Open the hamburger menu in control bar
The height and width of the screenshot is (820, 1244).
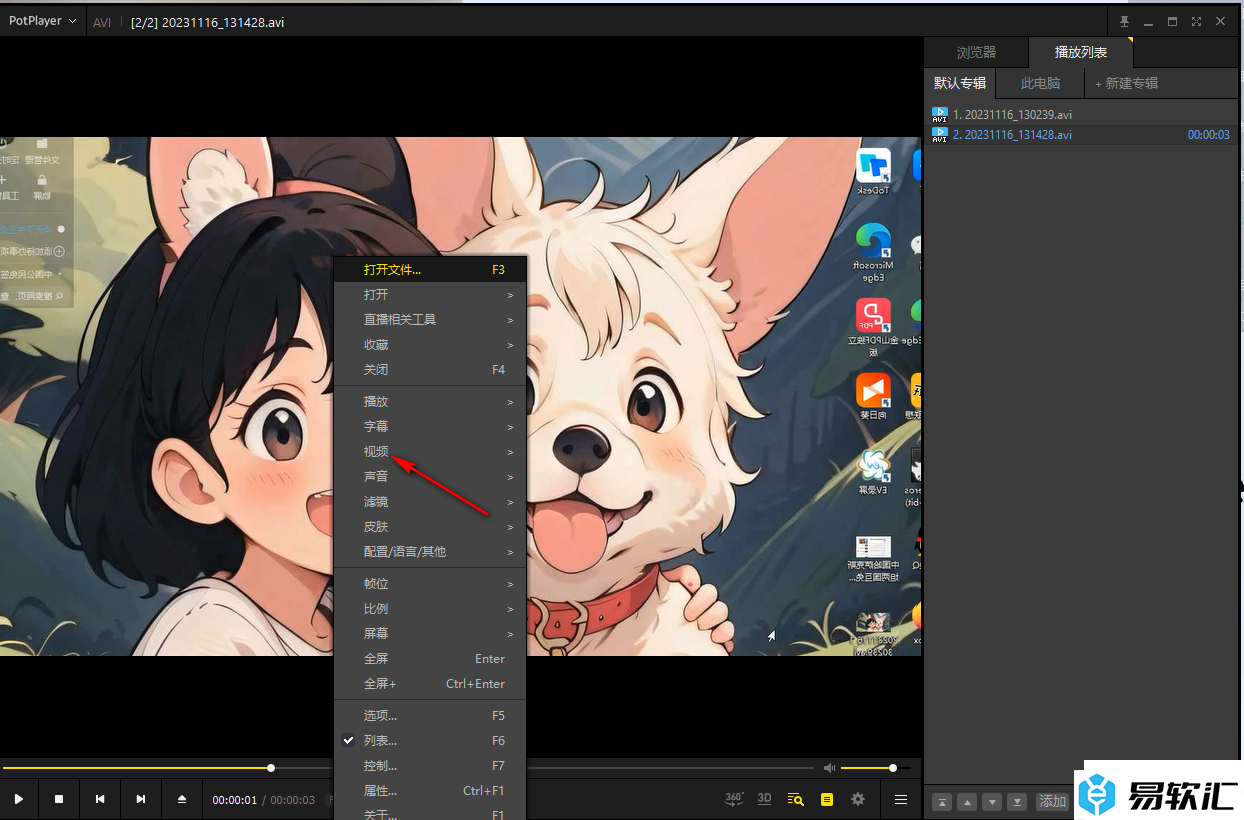(x=901, y=799)
